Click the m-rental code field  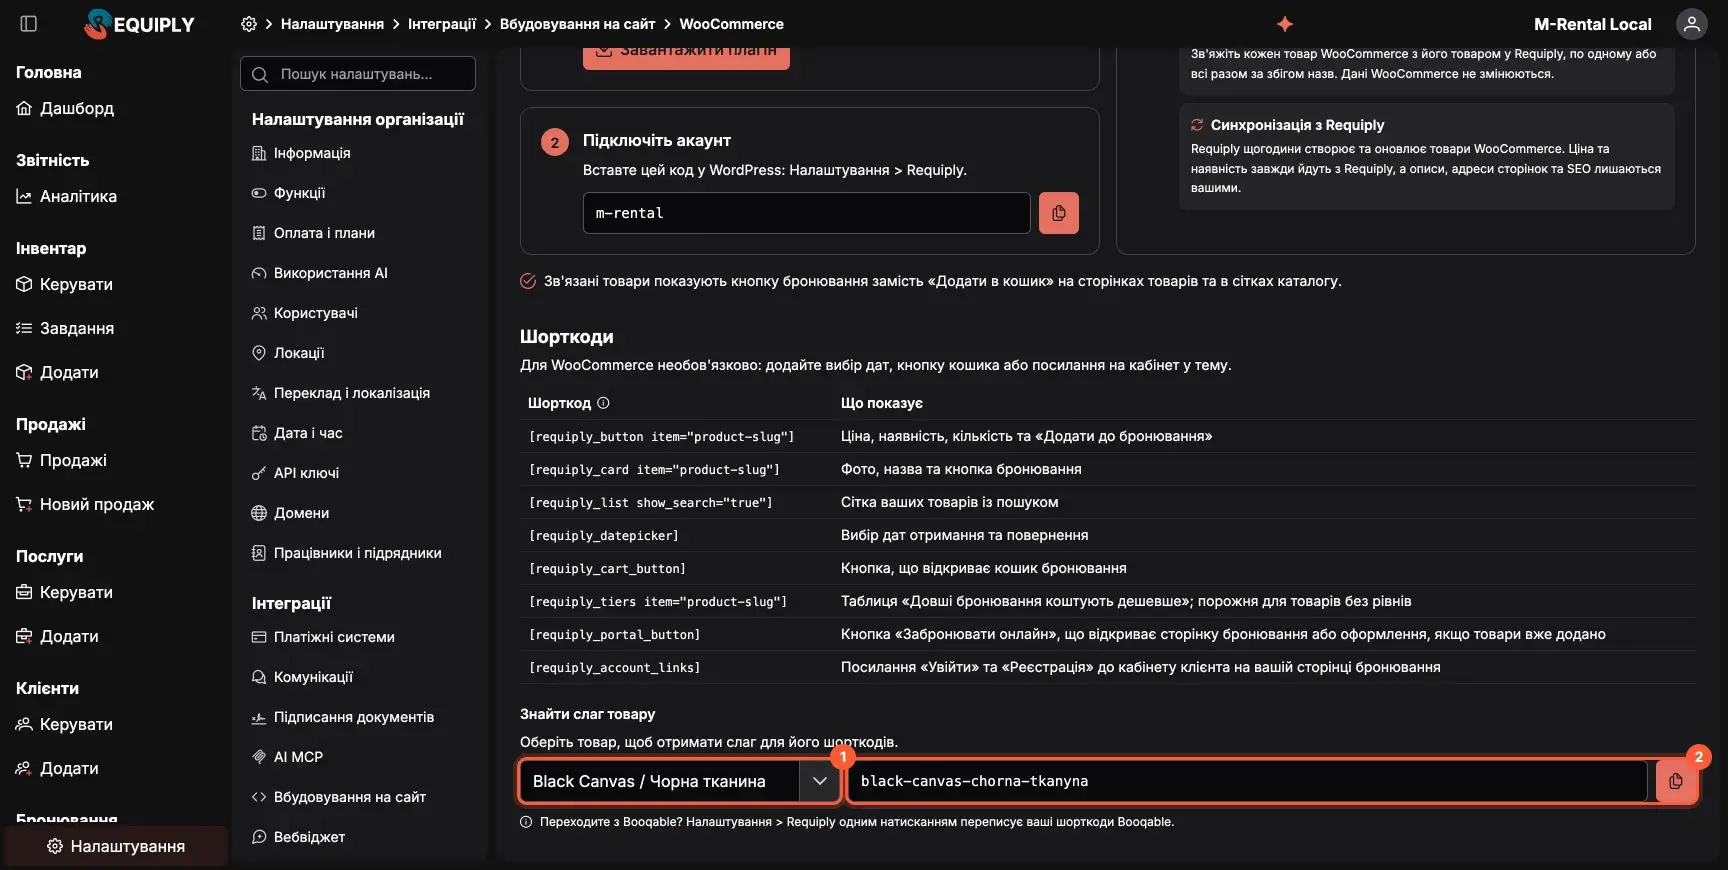(806, 213)
